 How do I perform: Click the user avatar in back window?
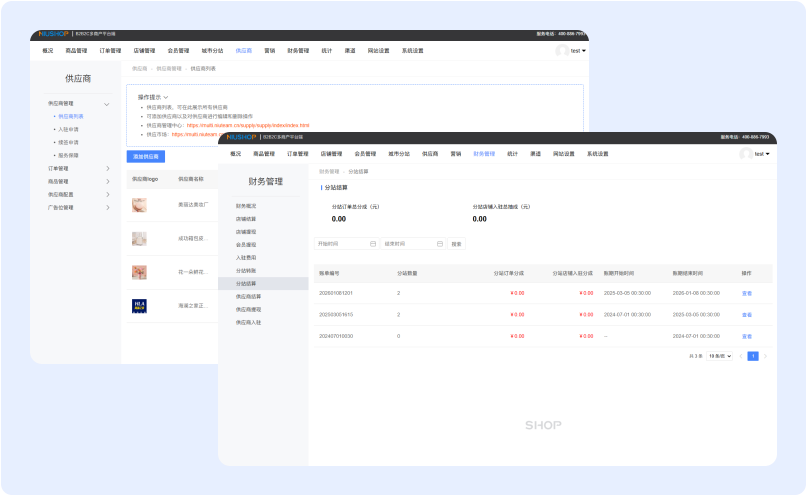coord(562,50)
